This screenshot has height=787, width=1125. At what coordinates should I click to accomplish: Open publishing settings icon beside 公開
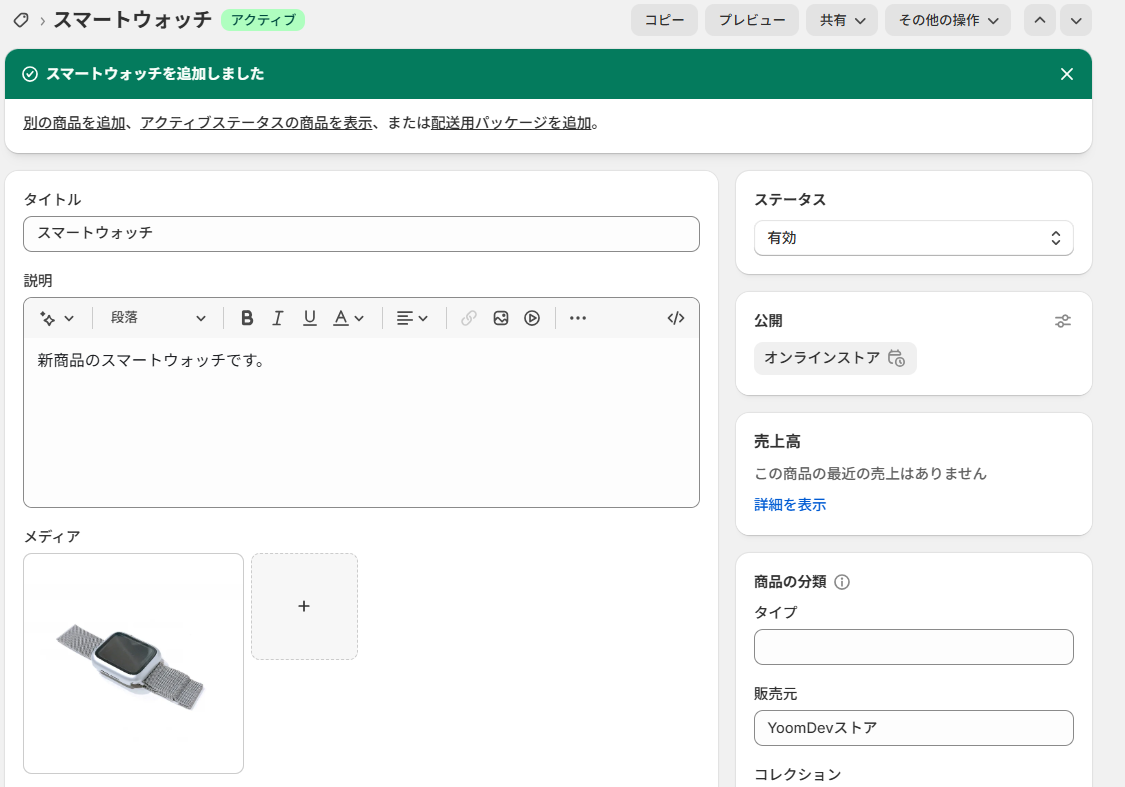pyautogui.click(x=1063, y=321)
